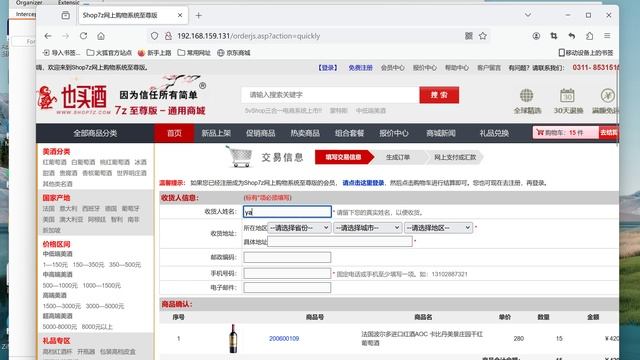Click the 手机号码 input field

tap(287, 273)
